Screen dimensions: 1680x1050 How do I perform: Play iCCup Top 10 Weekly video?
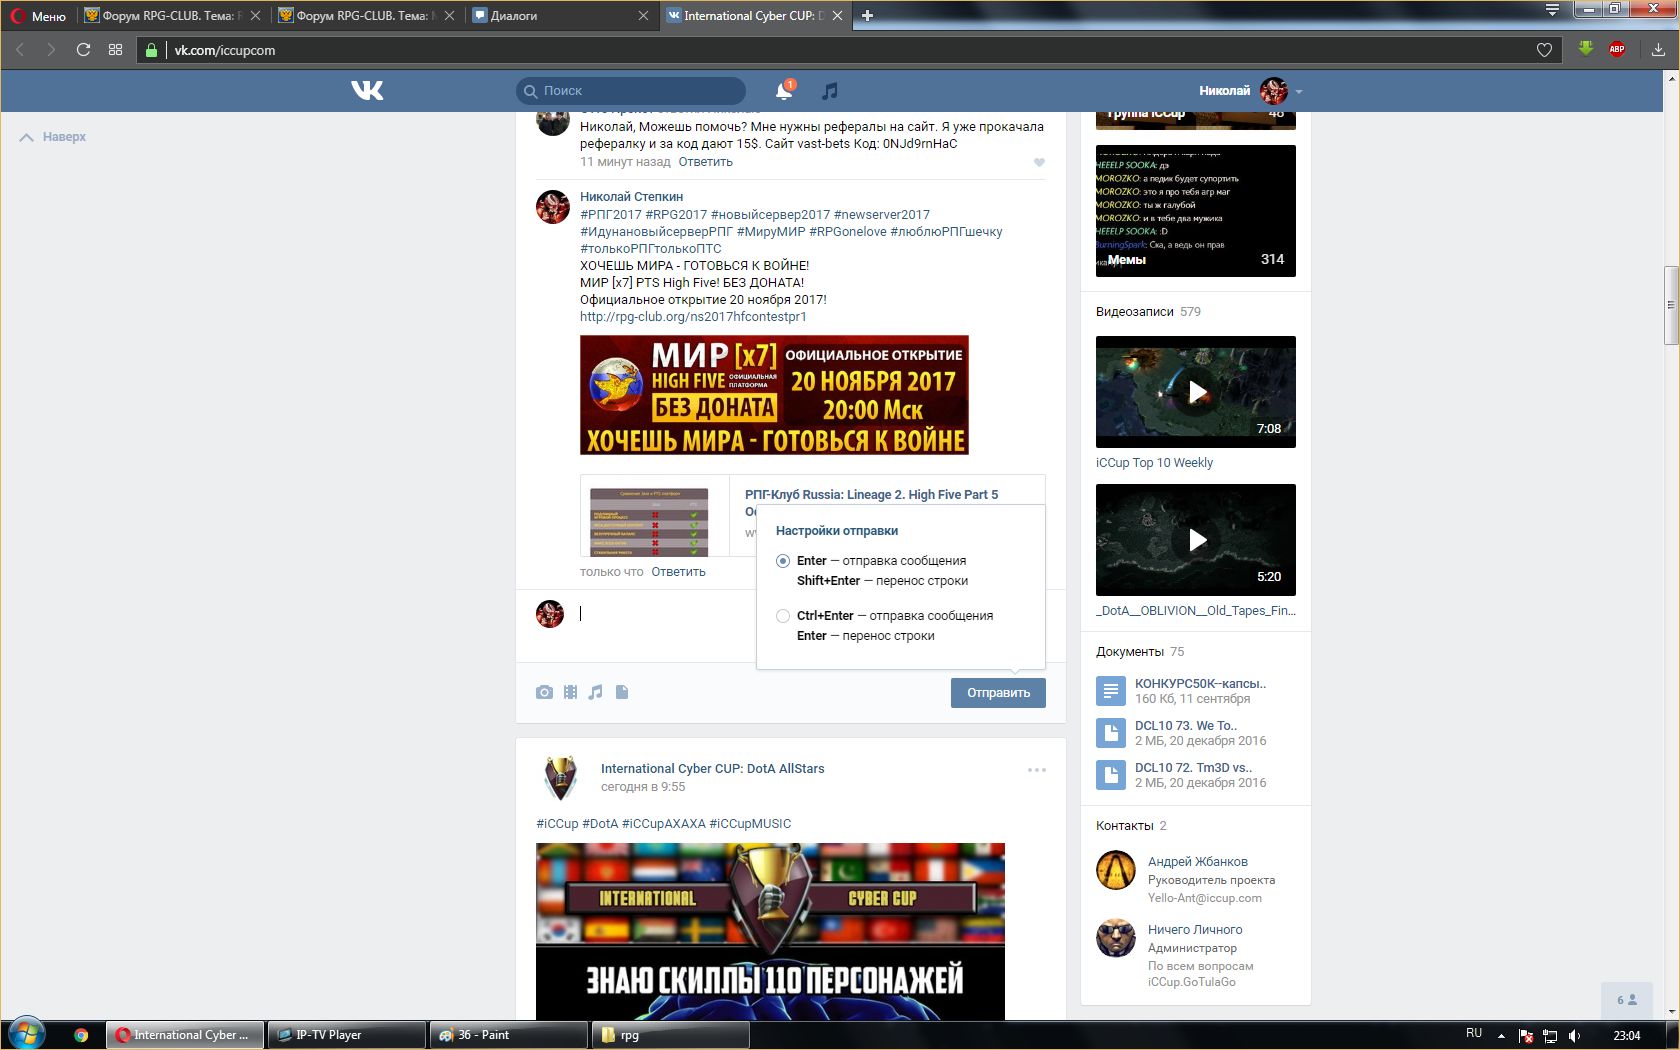tap(1196, 392)
